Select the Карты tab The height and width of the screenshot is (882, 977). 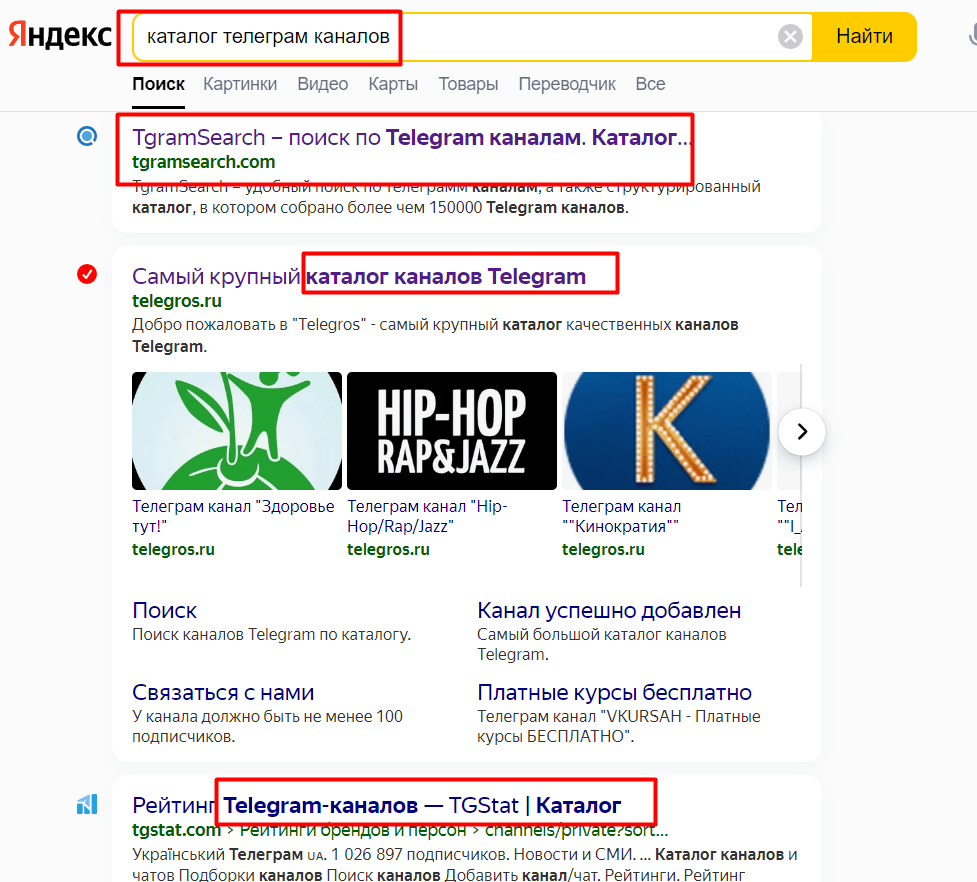coord(393,84)
